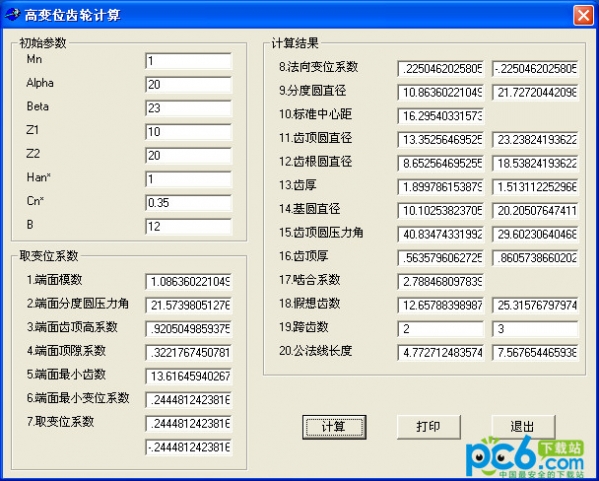Select first 公法线长度 result field
599x481 pixels.
tap(440, 353)
